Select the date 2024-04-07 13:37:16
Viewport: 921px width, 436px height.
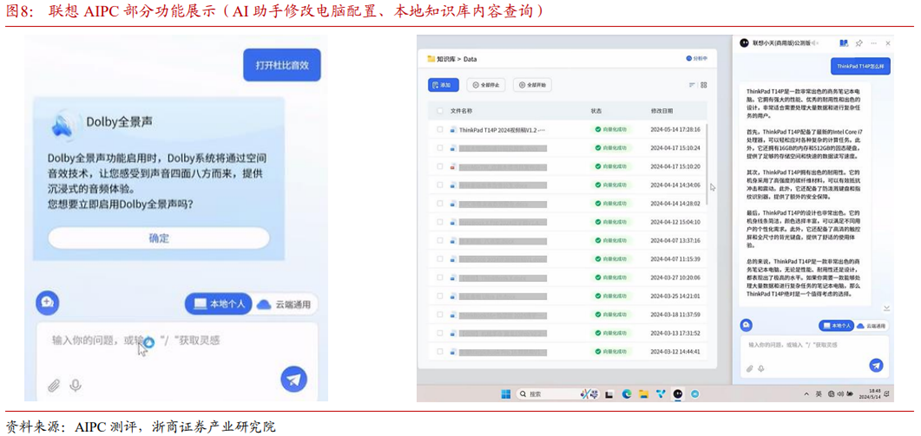point(675,240)
